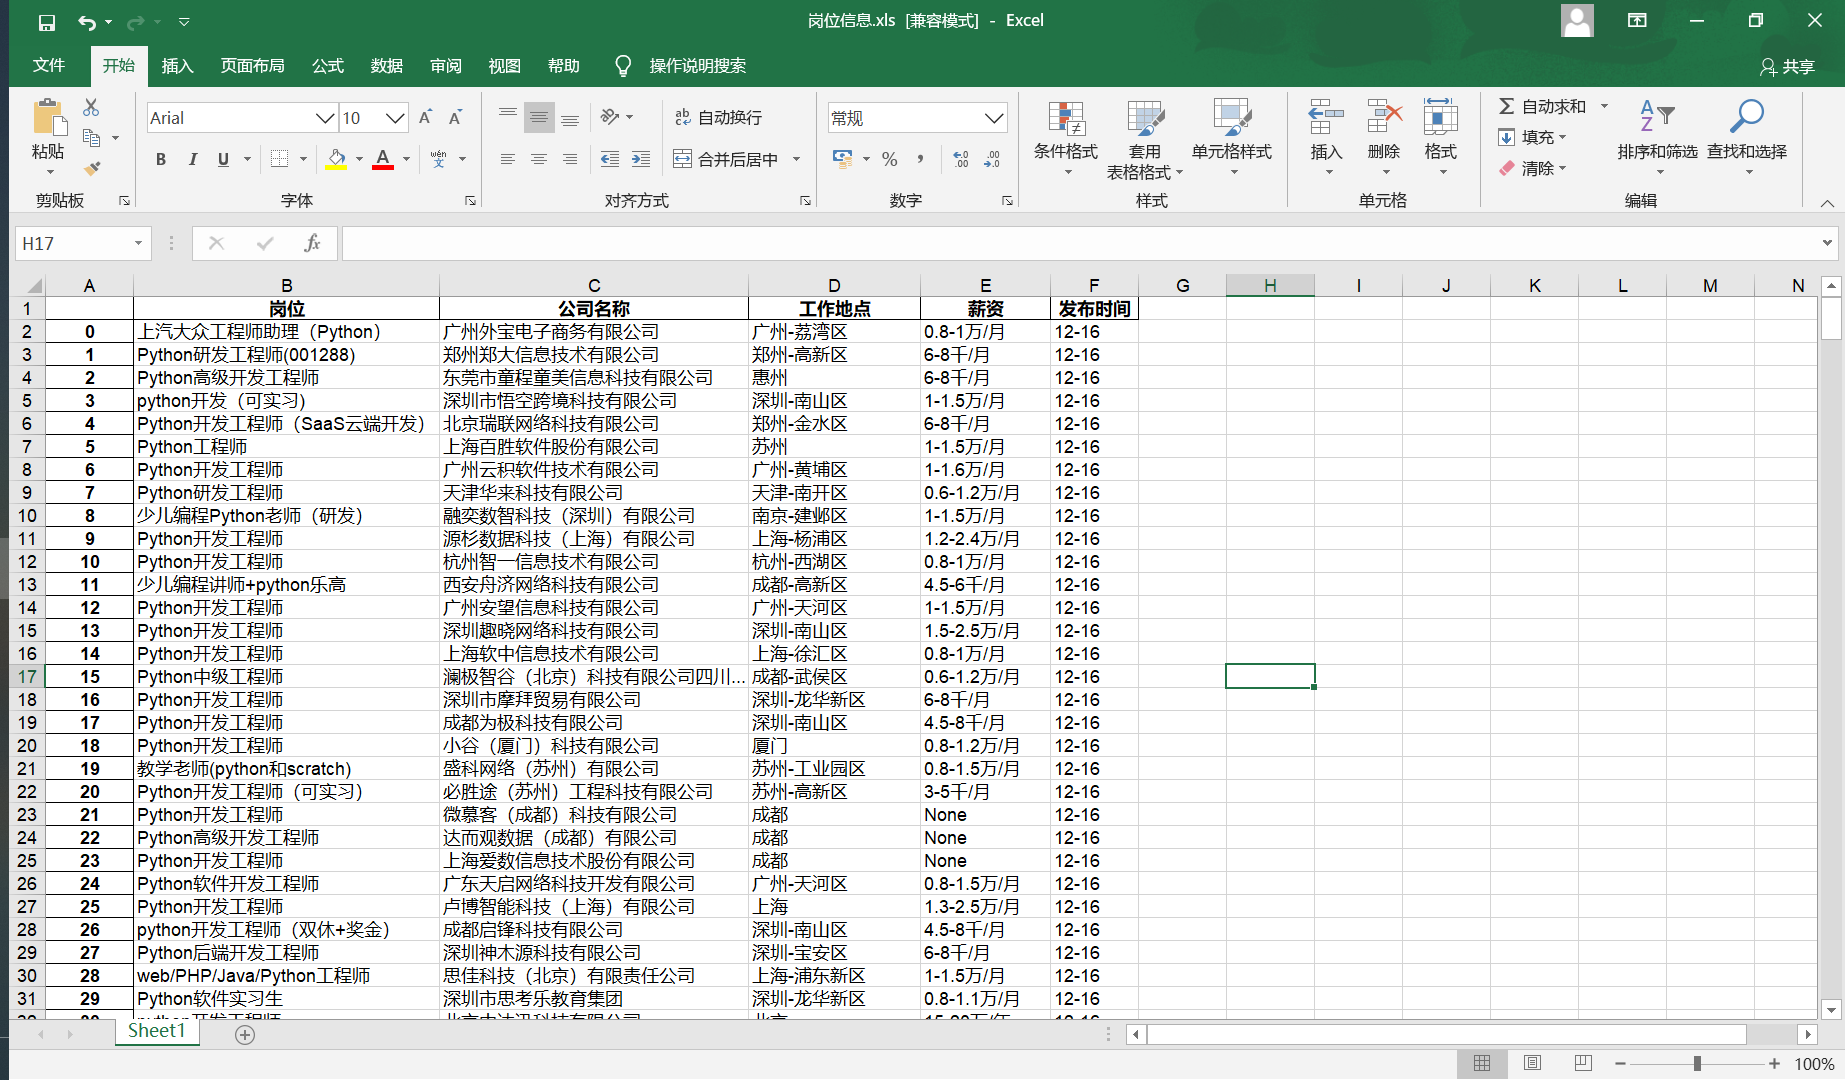This screenshot has width=1845, height=1080.
Task: Open the font size dropdown
Action: click(396, 118)
